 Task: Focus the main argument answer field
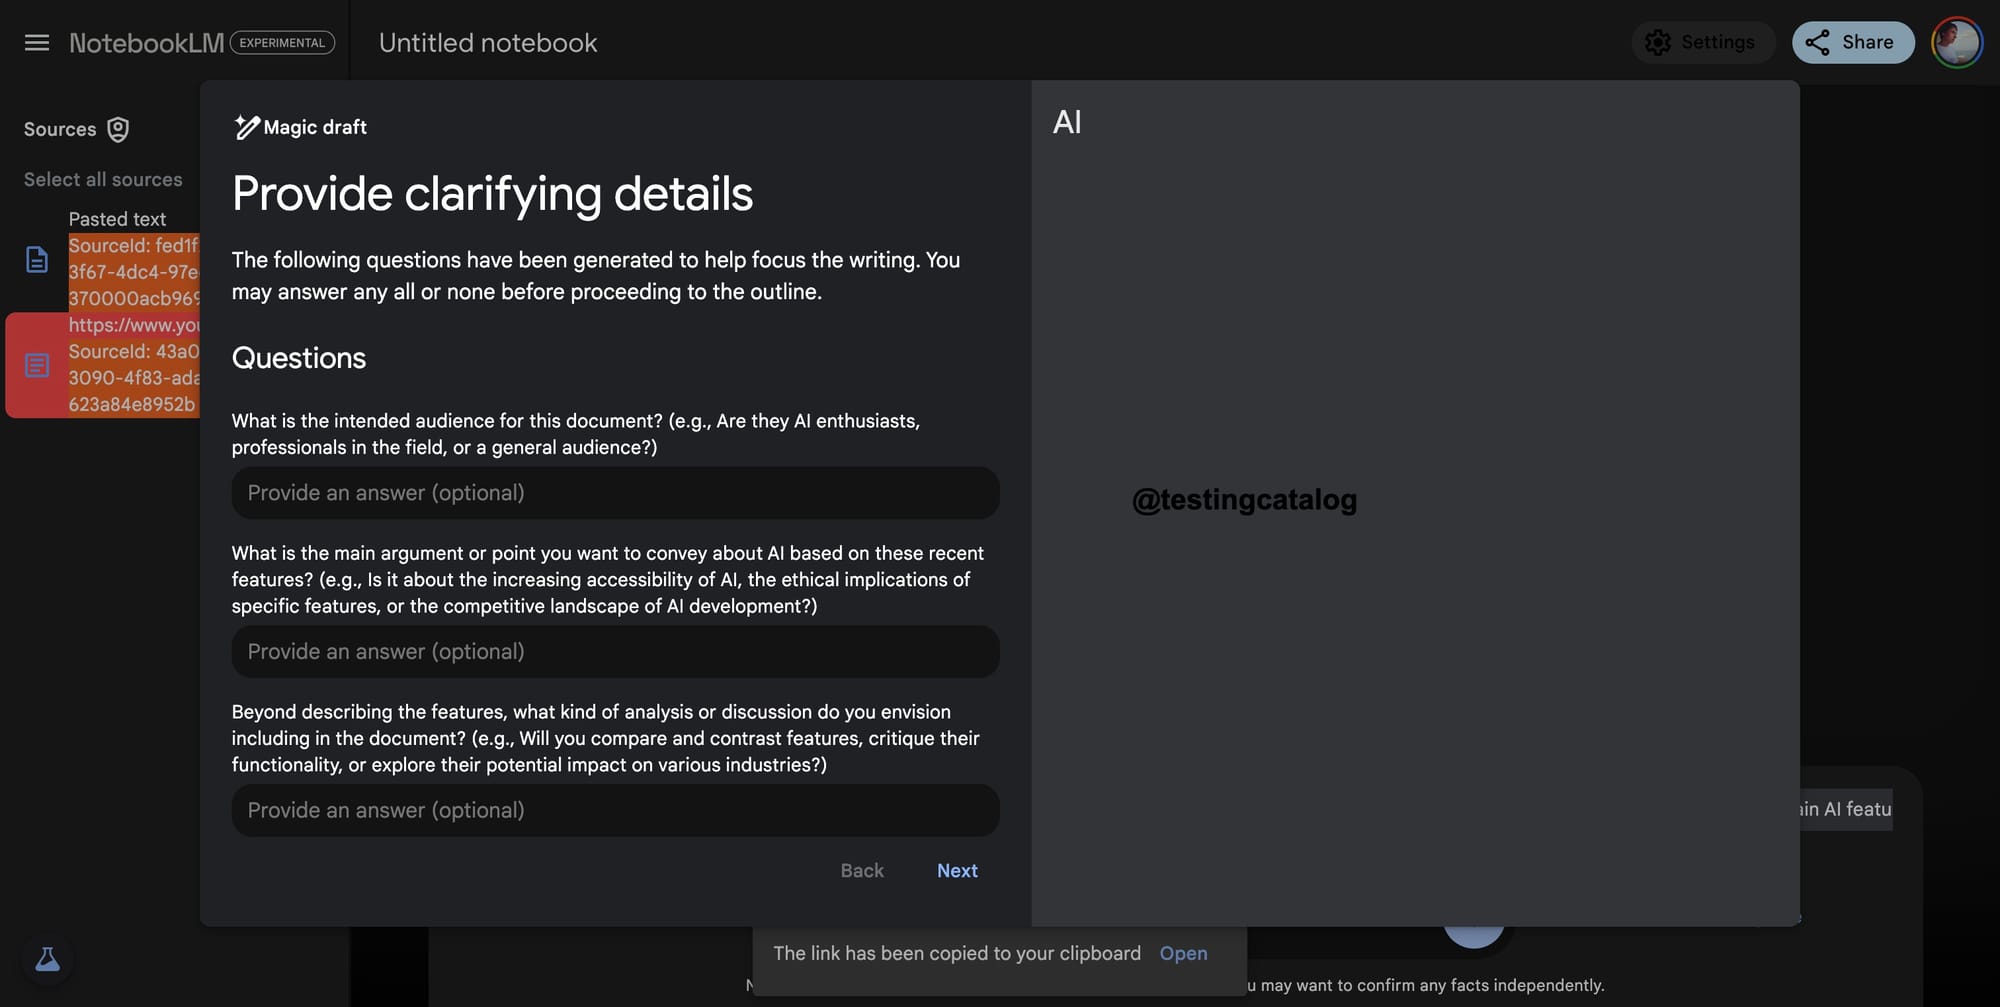[615, 652]
